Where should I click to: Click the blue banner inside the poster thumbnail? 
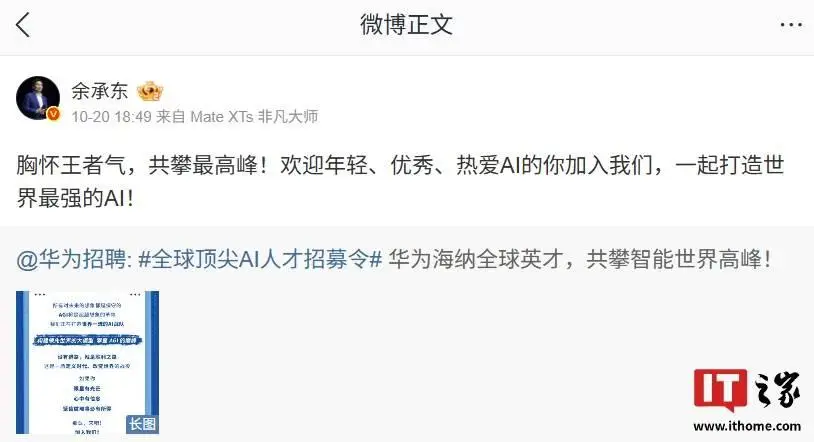point(87,341)
